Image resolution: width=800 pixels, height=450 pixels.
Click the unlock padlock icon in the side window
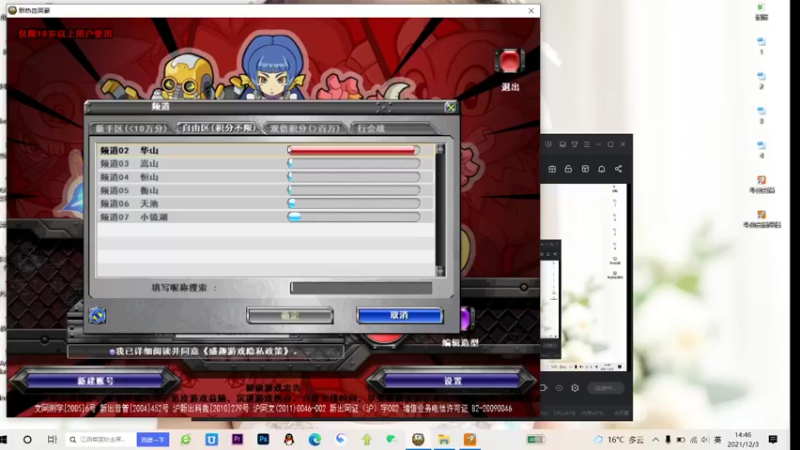pos(568,169)
